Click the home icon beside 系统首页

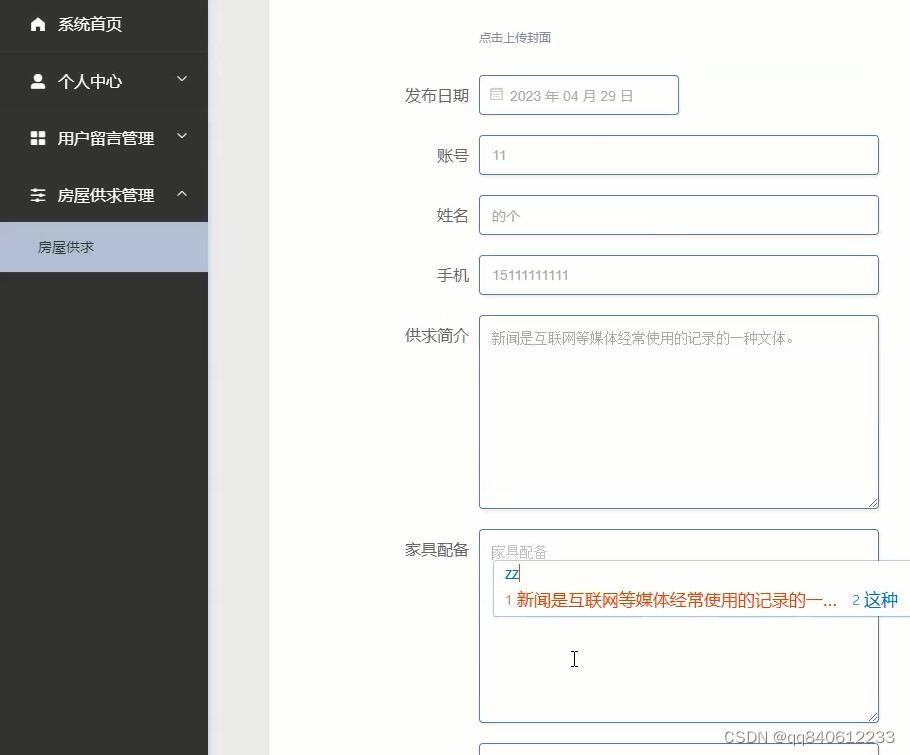coord(38,24)
